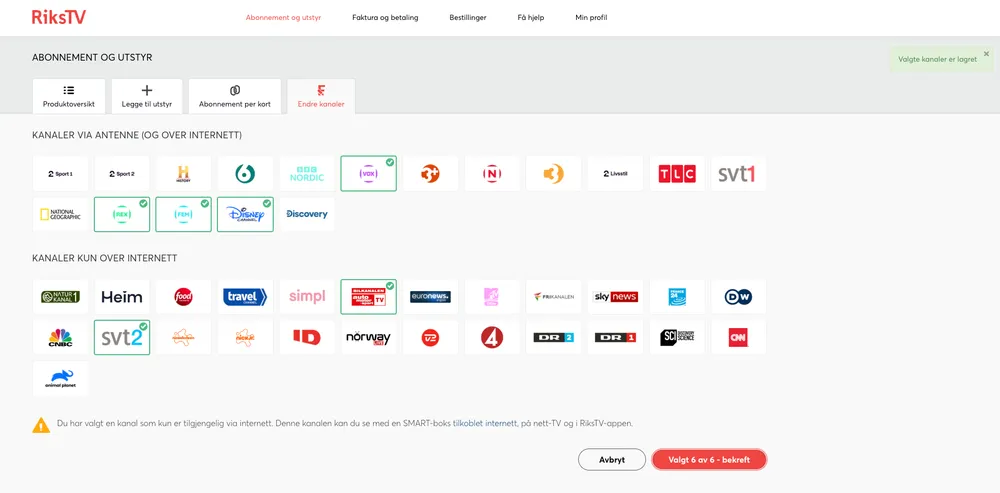Choose the BBC Nordic channel
Viewport: 1000px width, 493px height.
tap(307, 174)
